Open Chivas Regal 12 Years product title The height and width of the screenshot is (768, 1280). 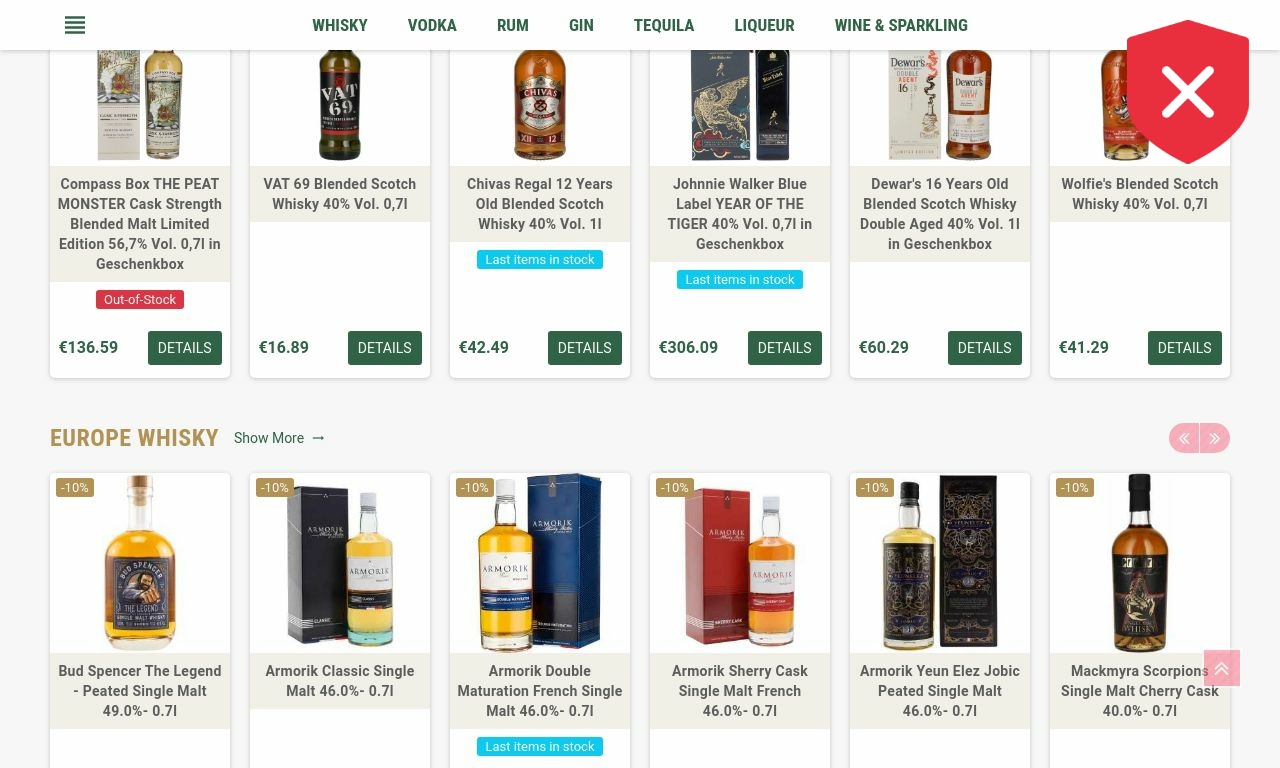point(540,204)
